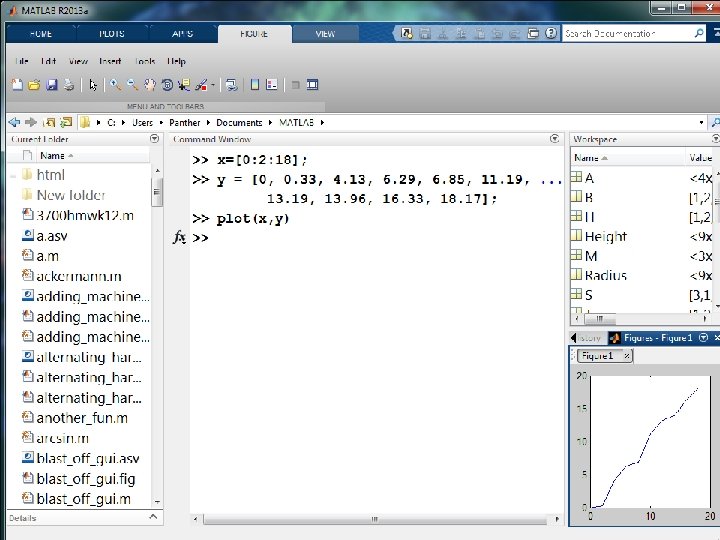720x540 pixels.
Task: Activate the Zoom Out magnifier tool
Action: pos(132,85)
